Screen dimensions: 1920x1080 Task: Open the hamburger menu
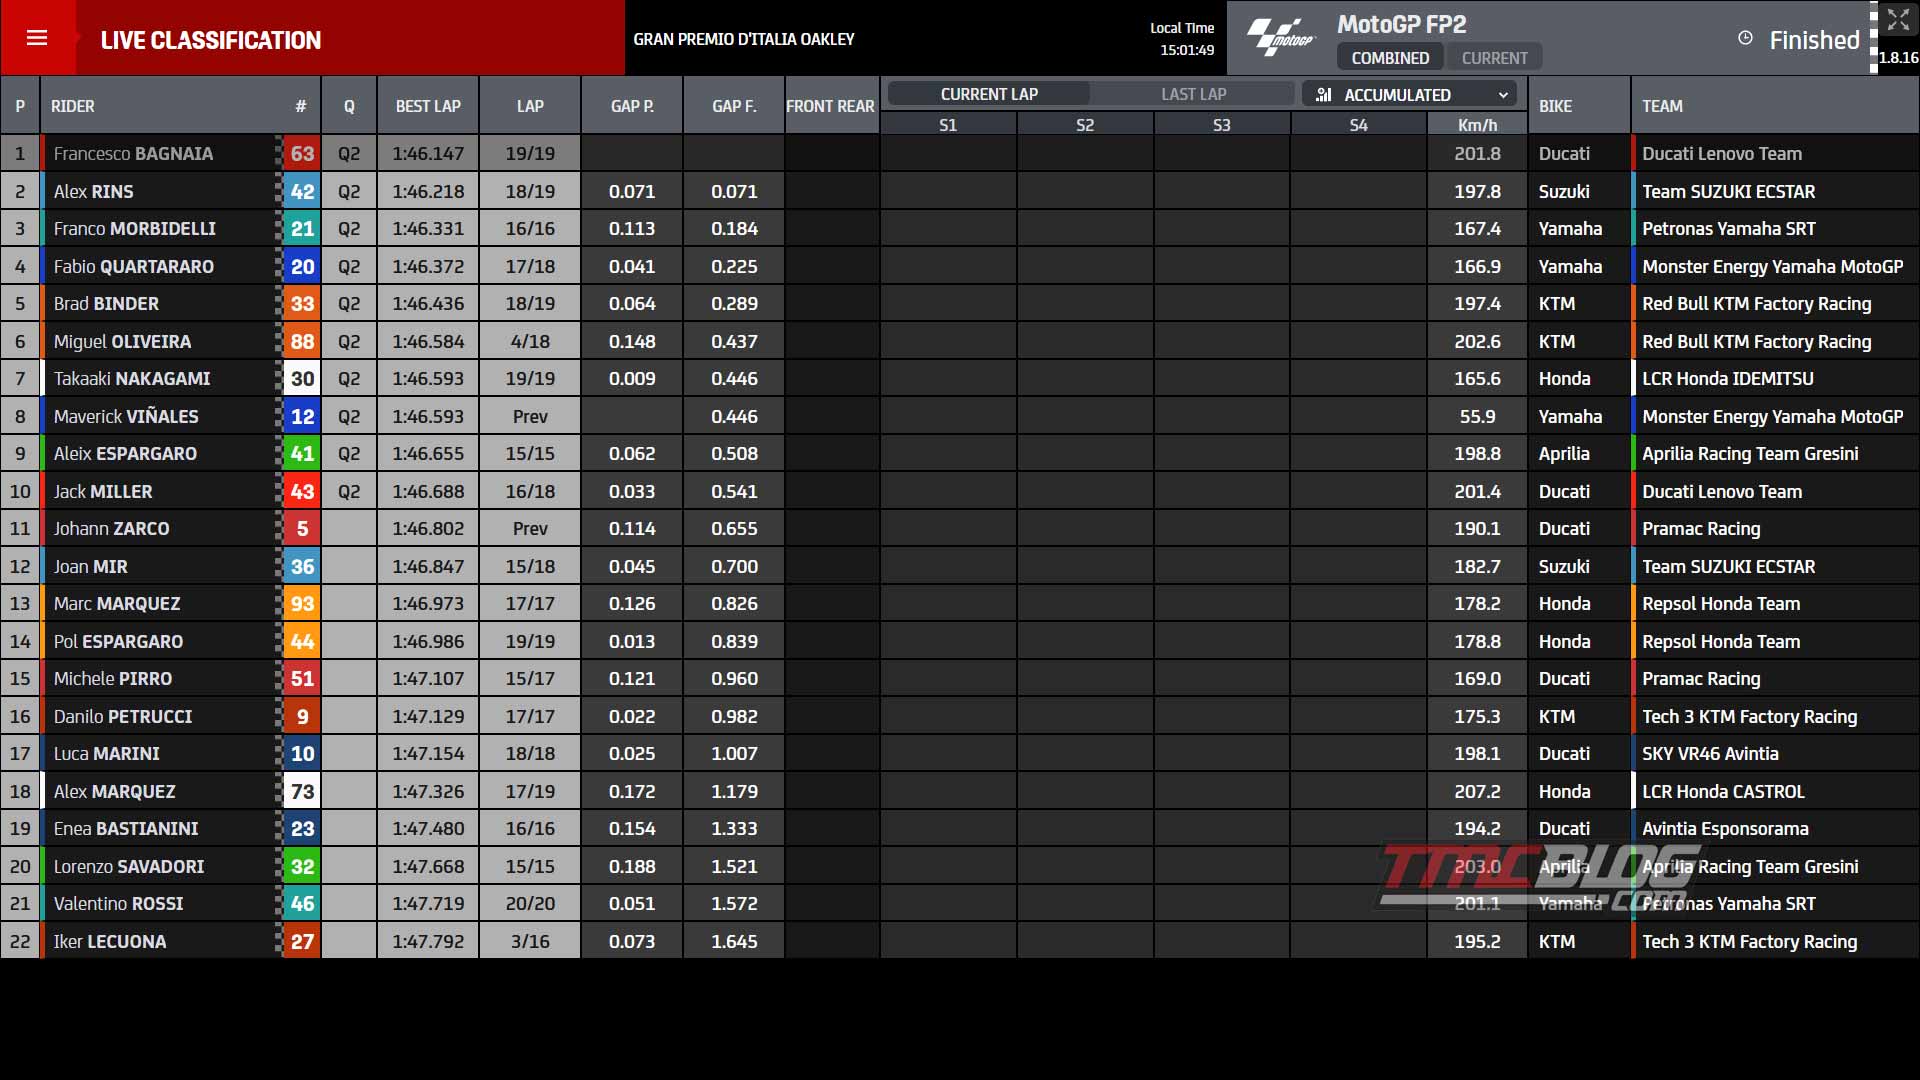pos(37,38)
